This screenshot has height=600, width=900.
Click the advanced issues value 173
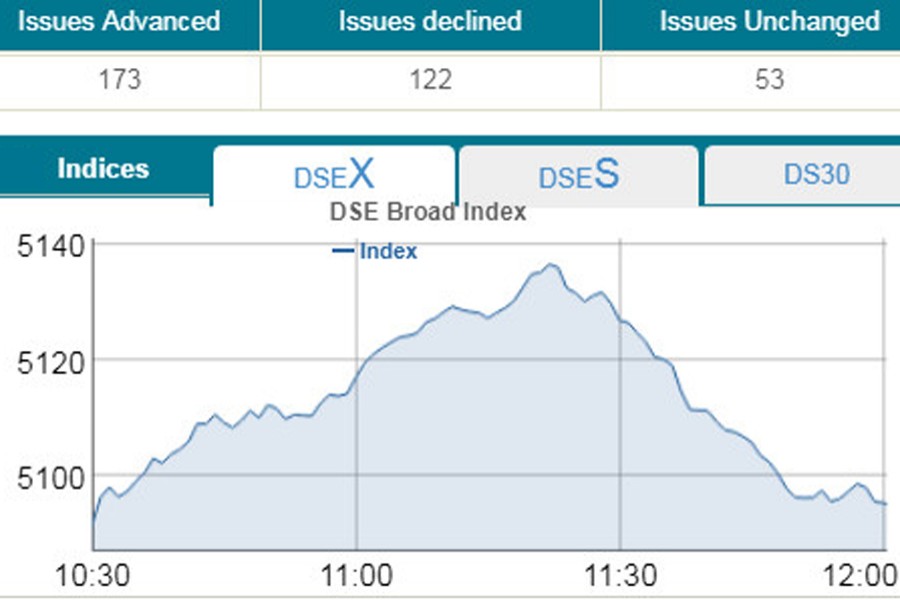(118, 80)
